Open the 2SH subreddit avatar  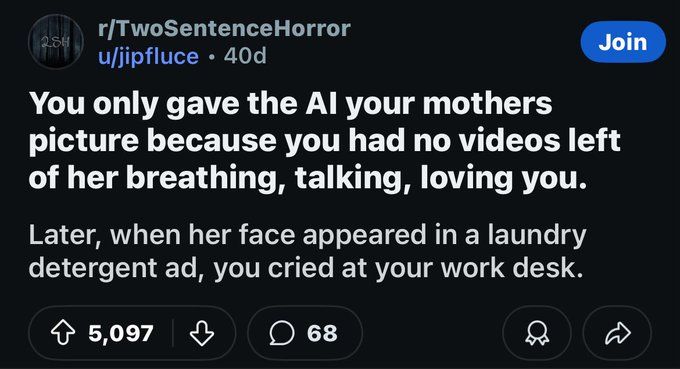click(x=56, y=41)
